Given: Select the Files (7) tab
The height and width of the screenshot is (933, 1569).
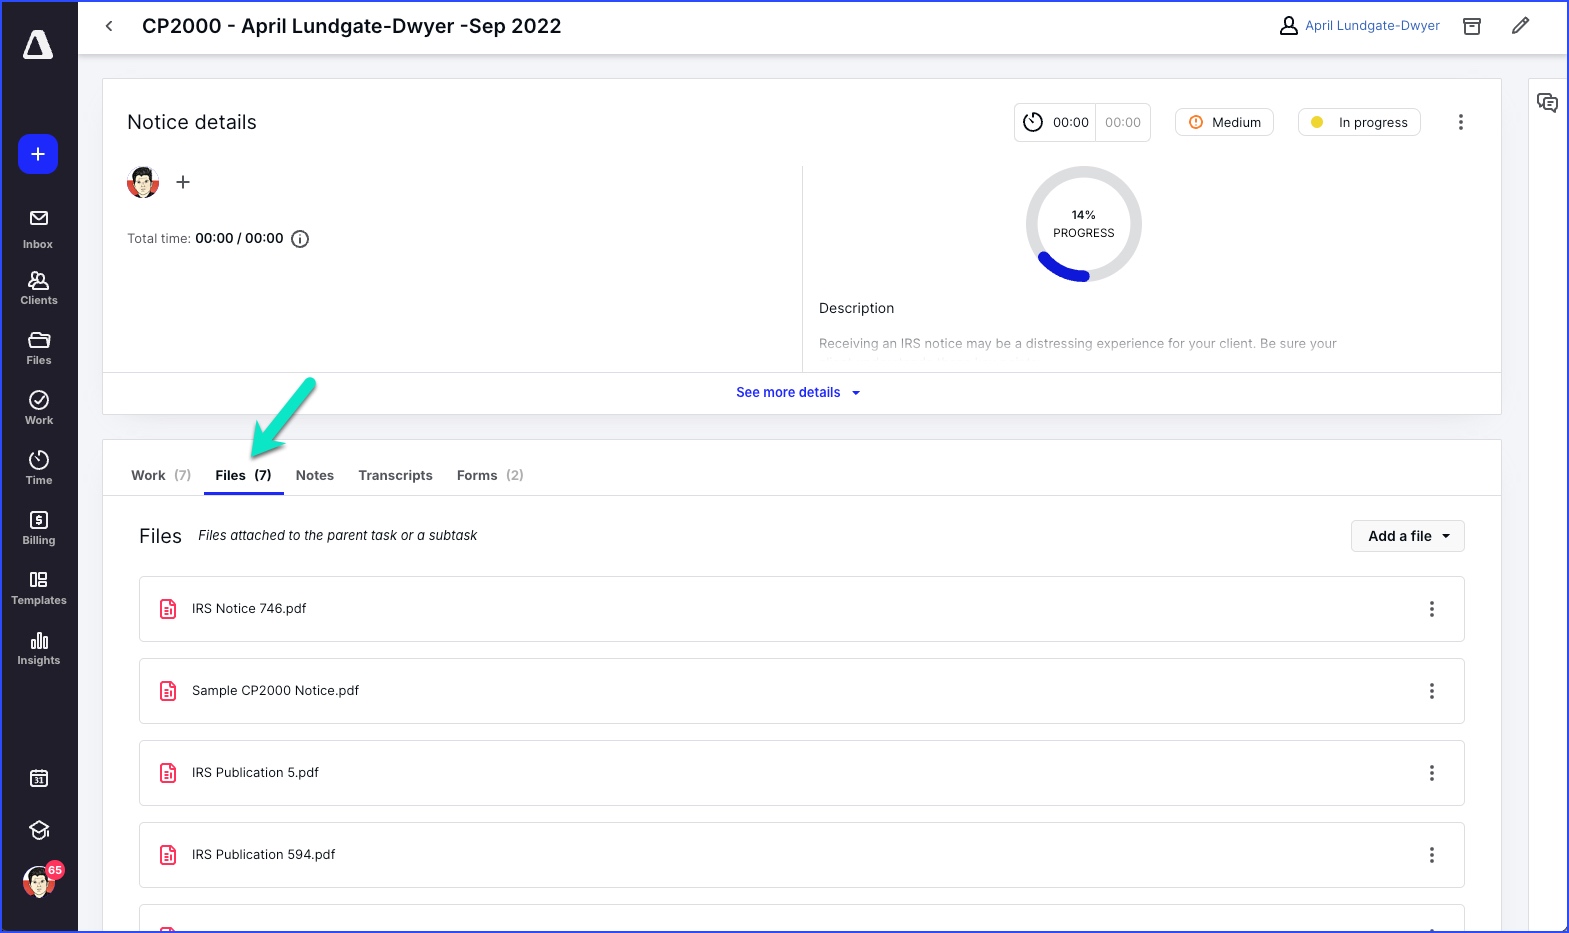Looking at the screenshot, I should [243, 475].
